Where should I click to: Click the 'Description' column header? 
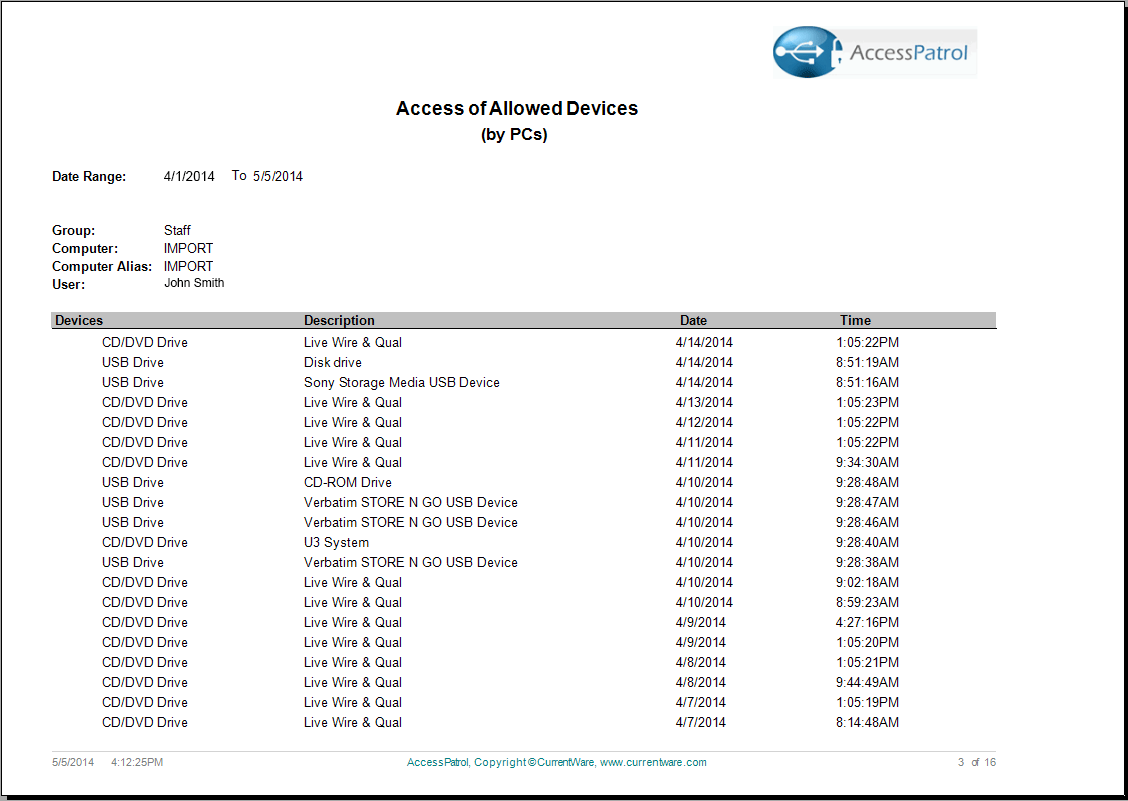click(x=340, y=320)
